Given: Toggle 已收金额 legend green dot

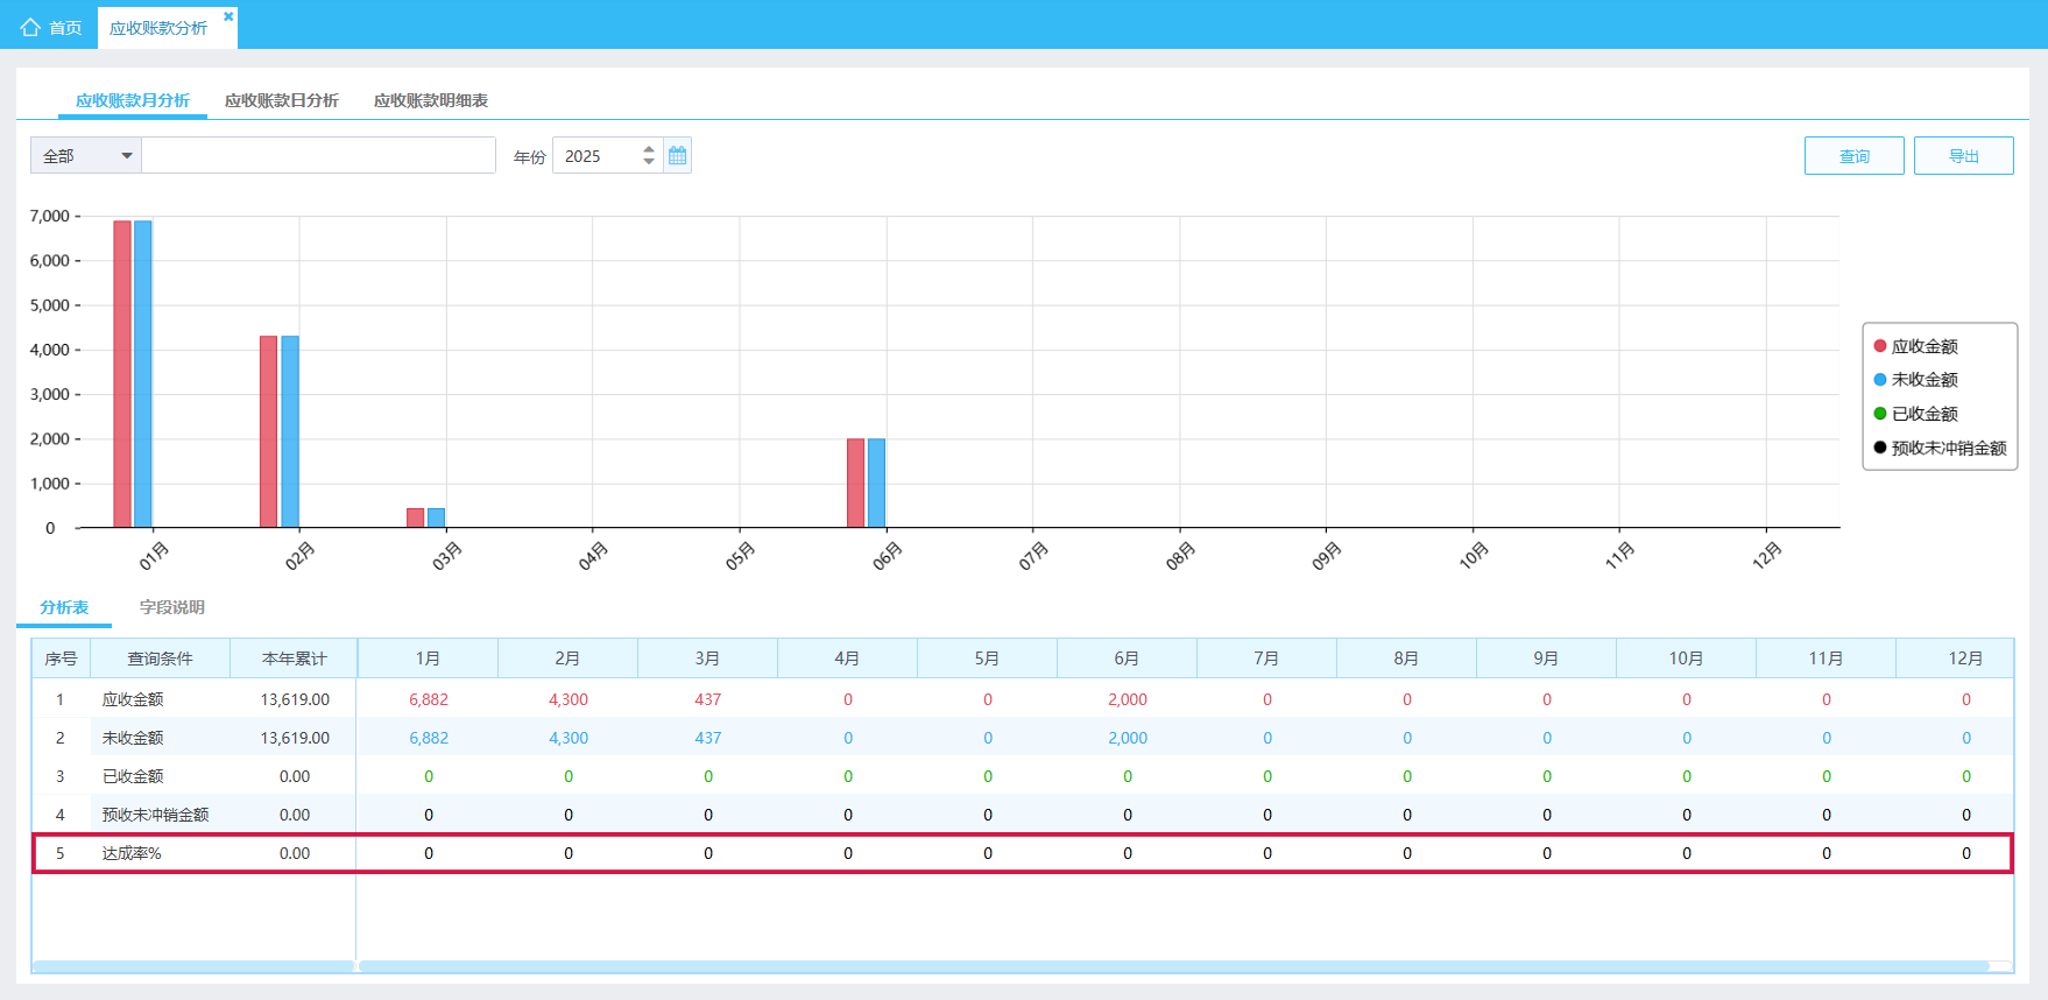Looking at the screenshot, I should click(x=1880, y=413).
